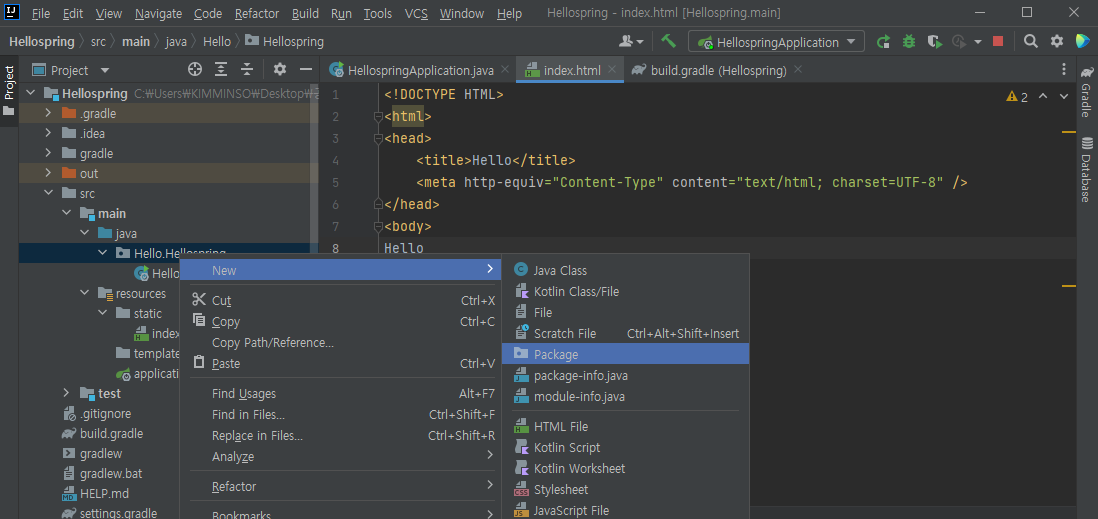Click Find Usages in context menu
1098x519 pixels.
point(340,394)
